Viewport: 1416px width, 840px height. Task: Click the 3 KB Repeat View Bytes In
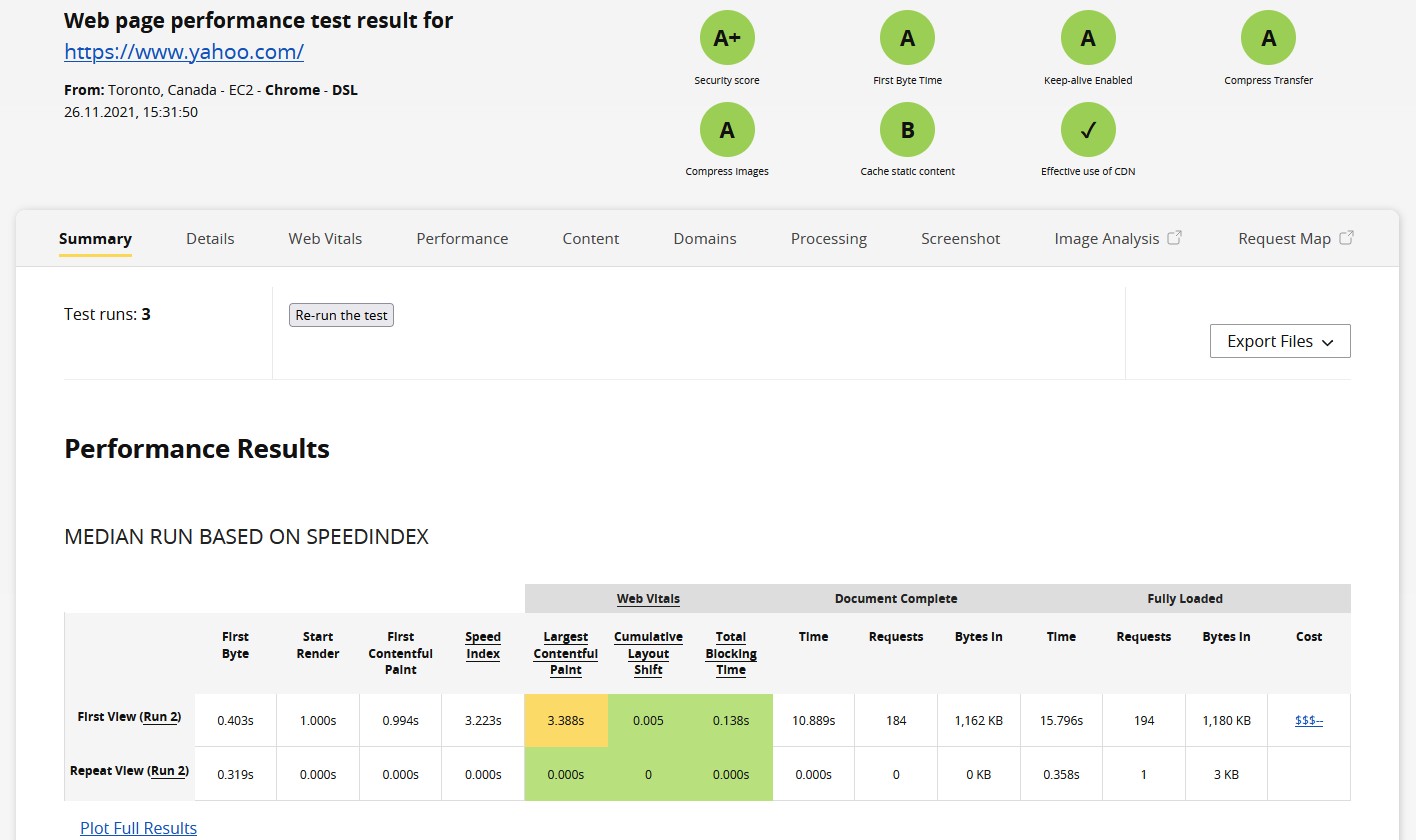1226,774
